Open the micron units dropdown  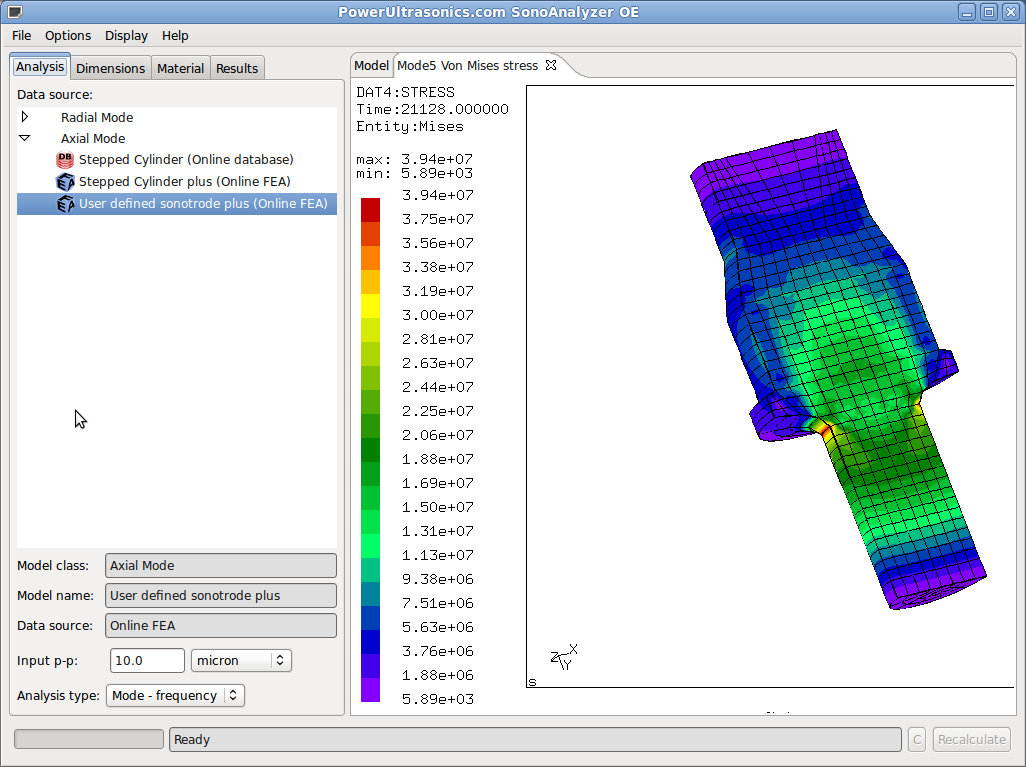click(x=241, y=660)
